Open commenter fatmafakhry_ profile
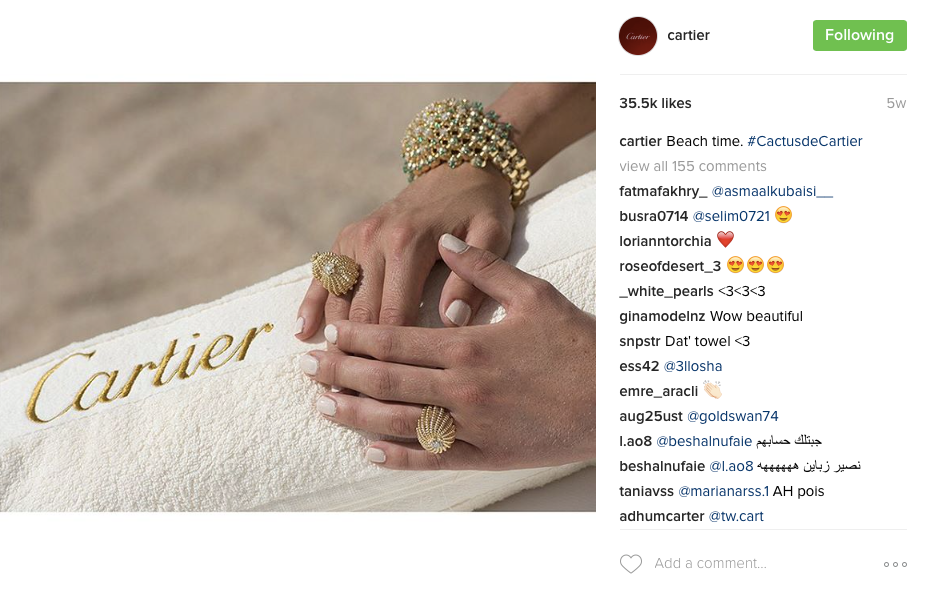 (663, 191)
